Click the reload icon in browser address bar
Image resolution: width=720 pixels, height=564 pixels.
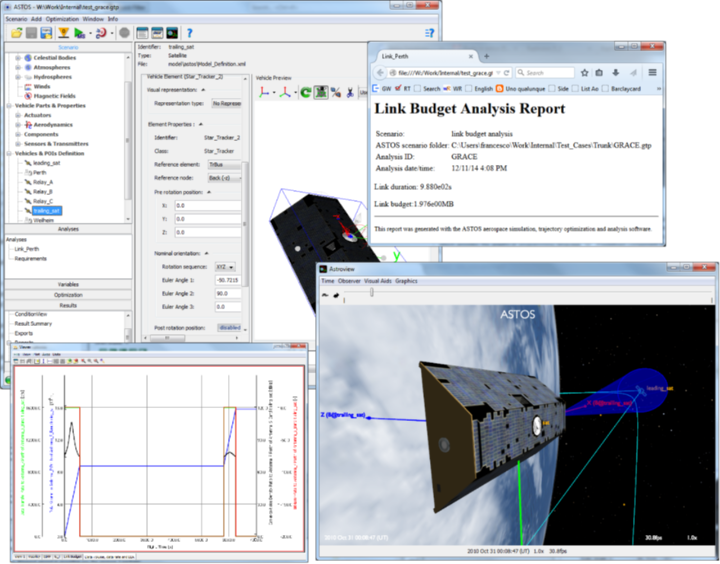pyautogui.click(x=506, y=73)
